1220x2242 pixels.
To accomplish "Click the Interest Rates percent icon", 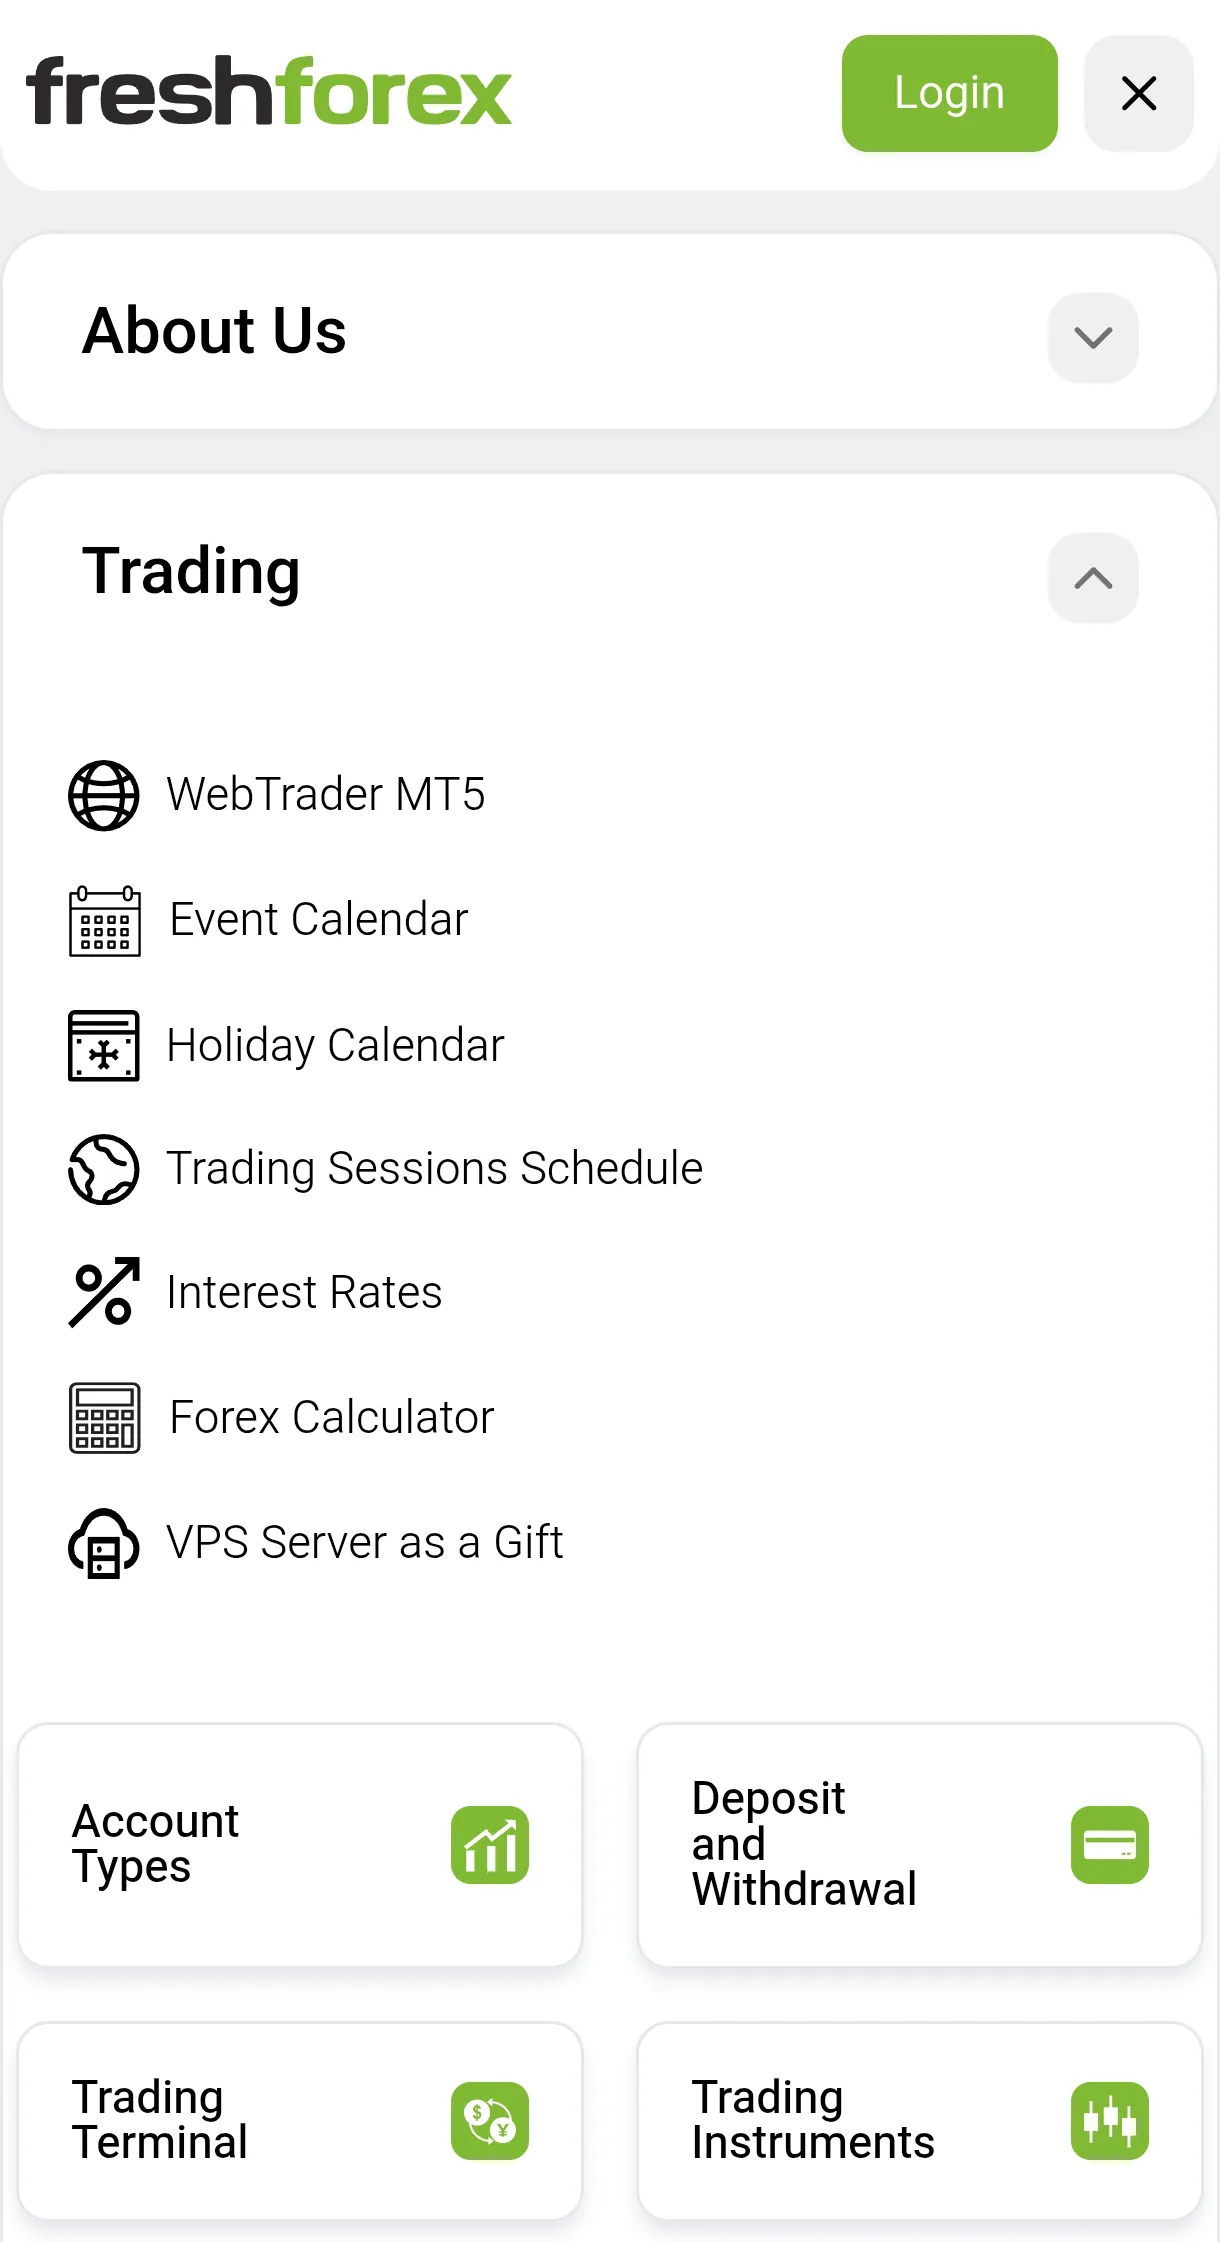I will 104,1293.
